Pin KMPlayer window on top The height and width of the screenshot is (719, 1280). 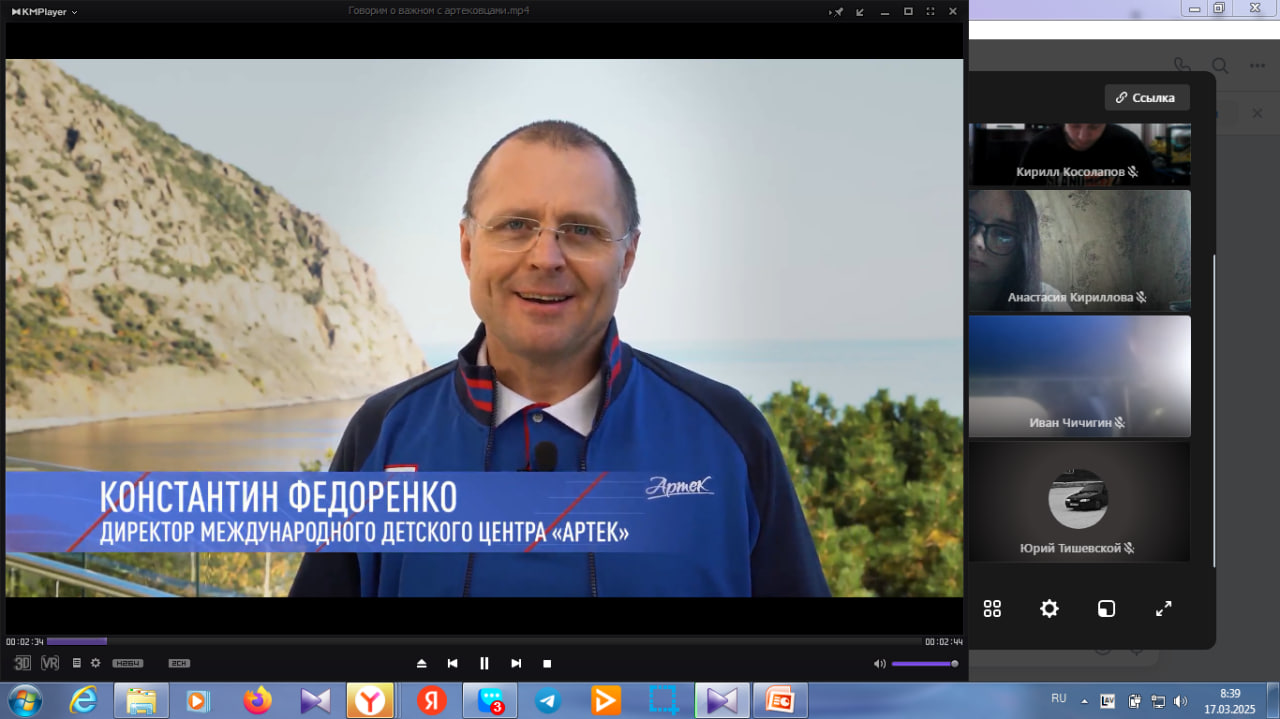pos(837,11)
